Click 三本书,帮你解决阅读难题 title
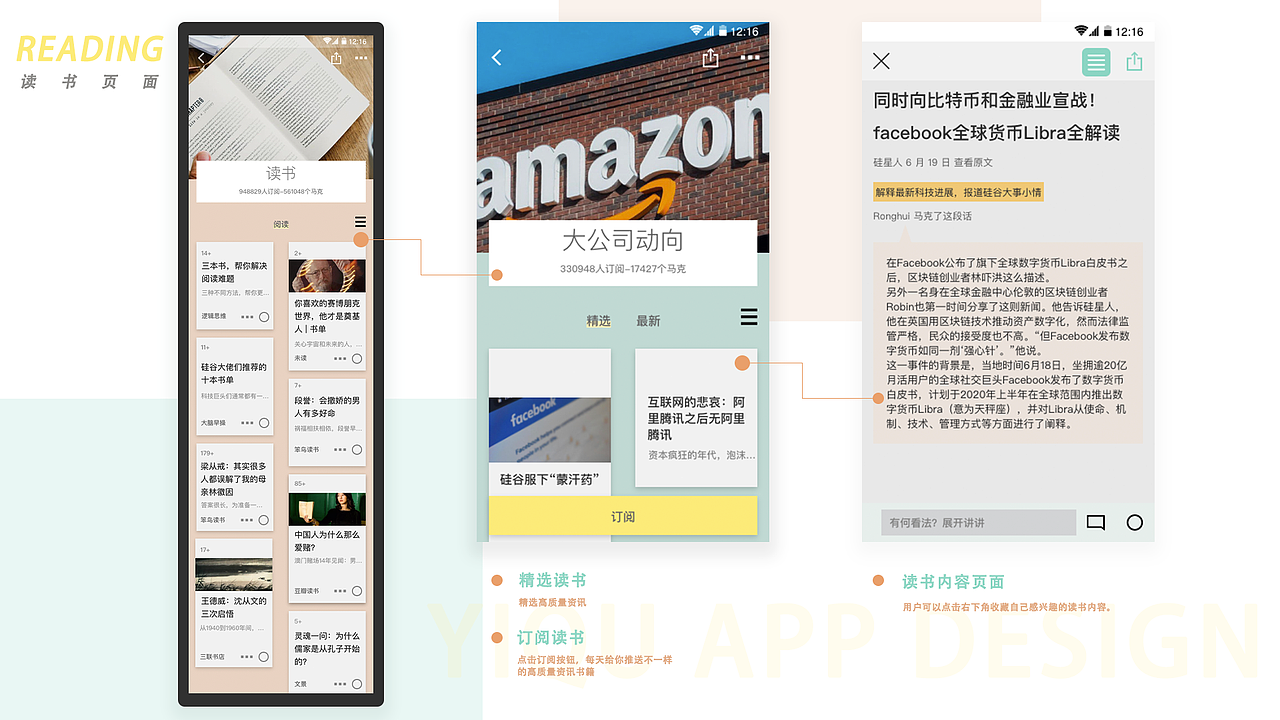The image size is (1280, 720). [x=234, y=272]
